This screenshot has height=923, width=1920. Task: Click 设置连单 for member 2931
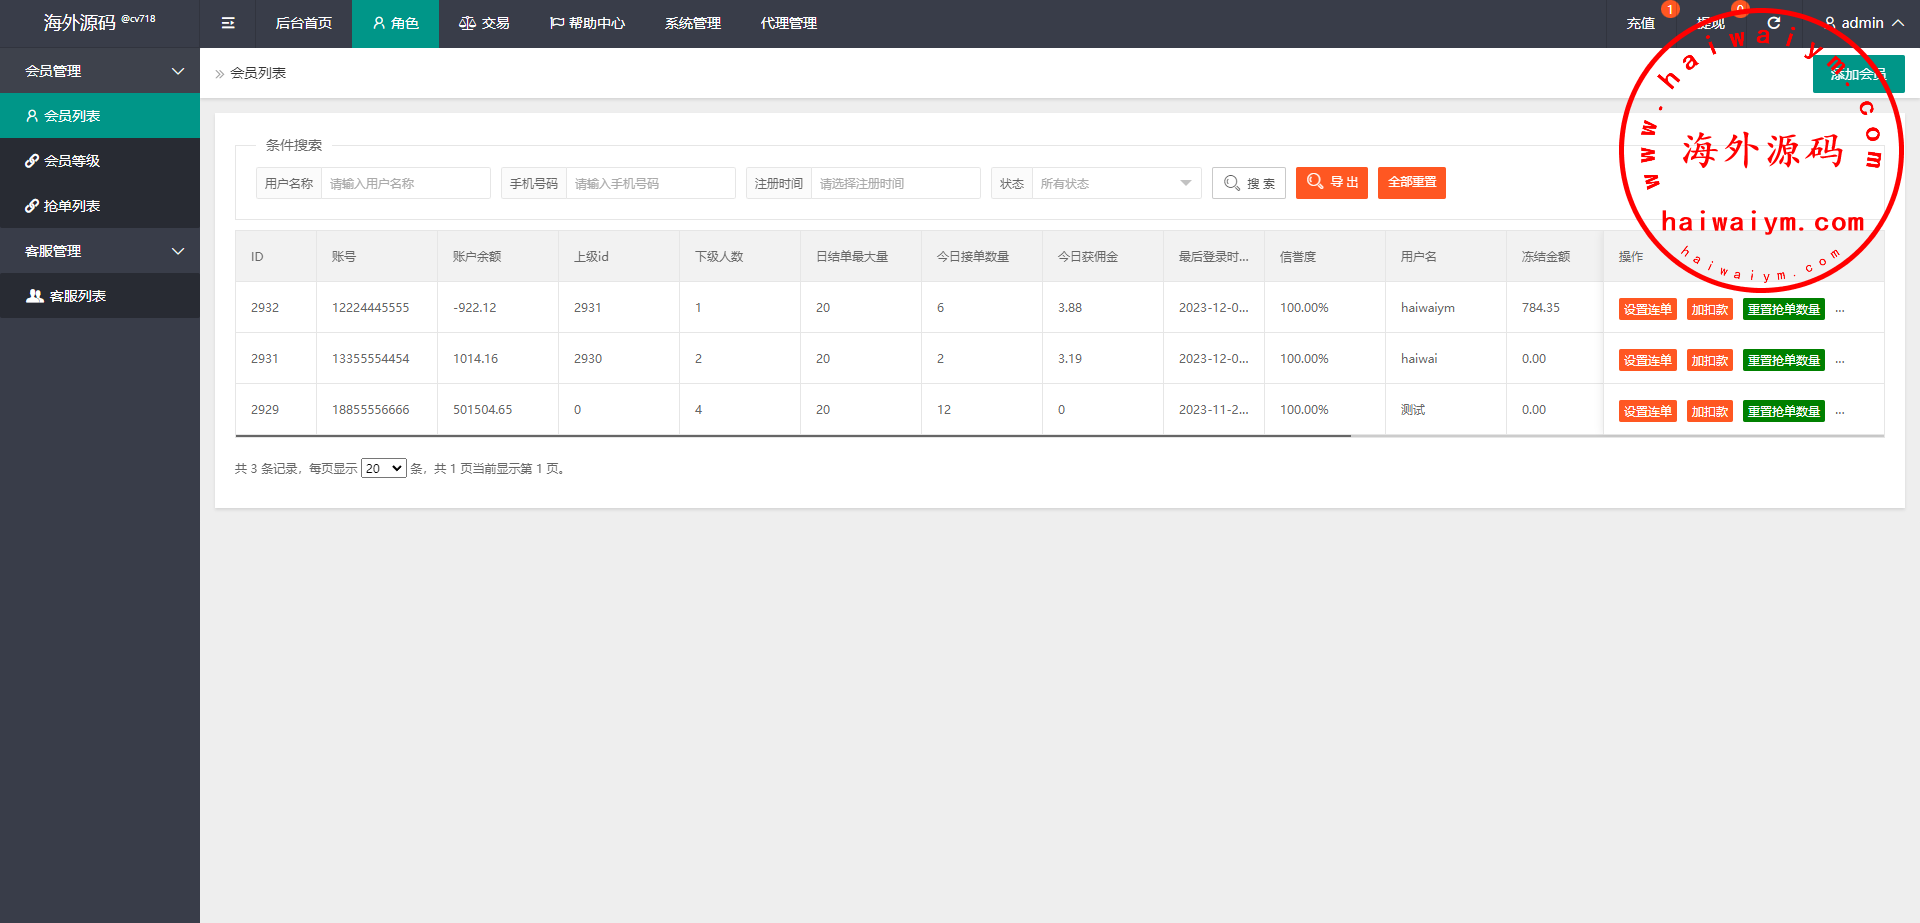click(x=1647, y=361)
